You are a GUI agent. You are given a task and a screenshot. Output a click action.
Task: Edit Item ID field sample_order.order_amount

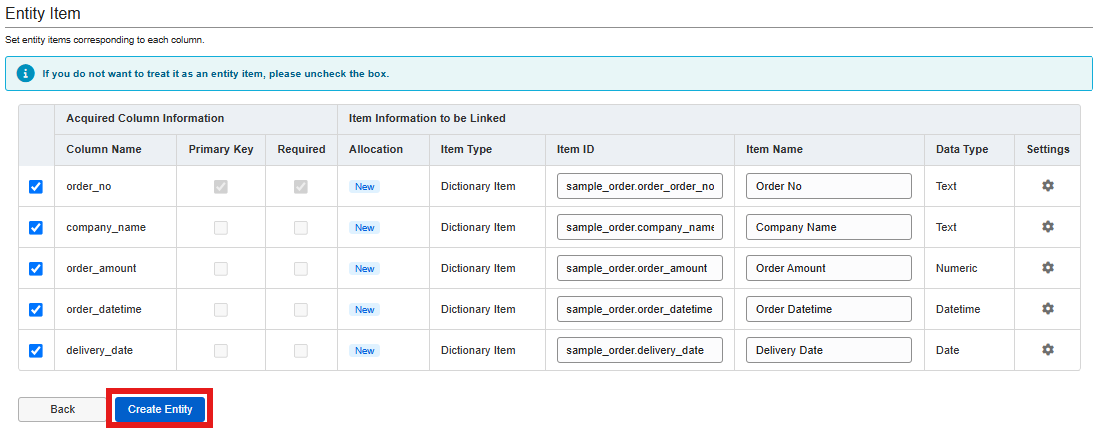click(640, 268)
